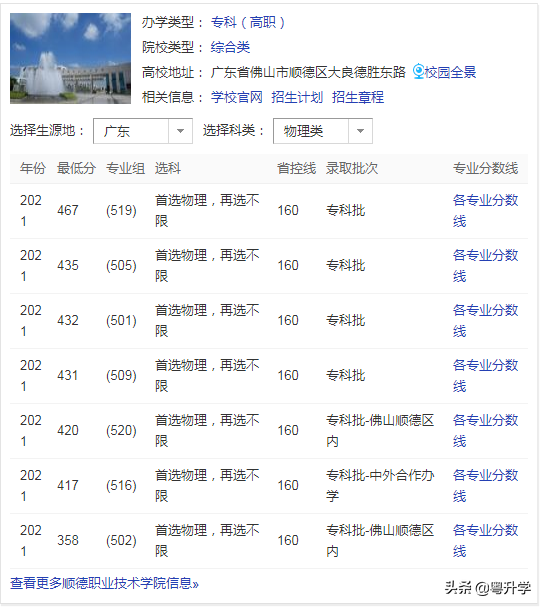The width and height of the screenshot is (543, 607).
Task: Open the 招生计划 enrollment plan link
Action: (297, 97)
